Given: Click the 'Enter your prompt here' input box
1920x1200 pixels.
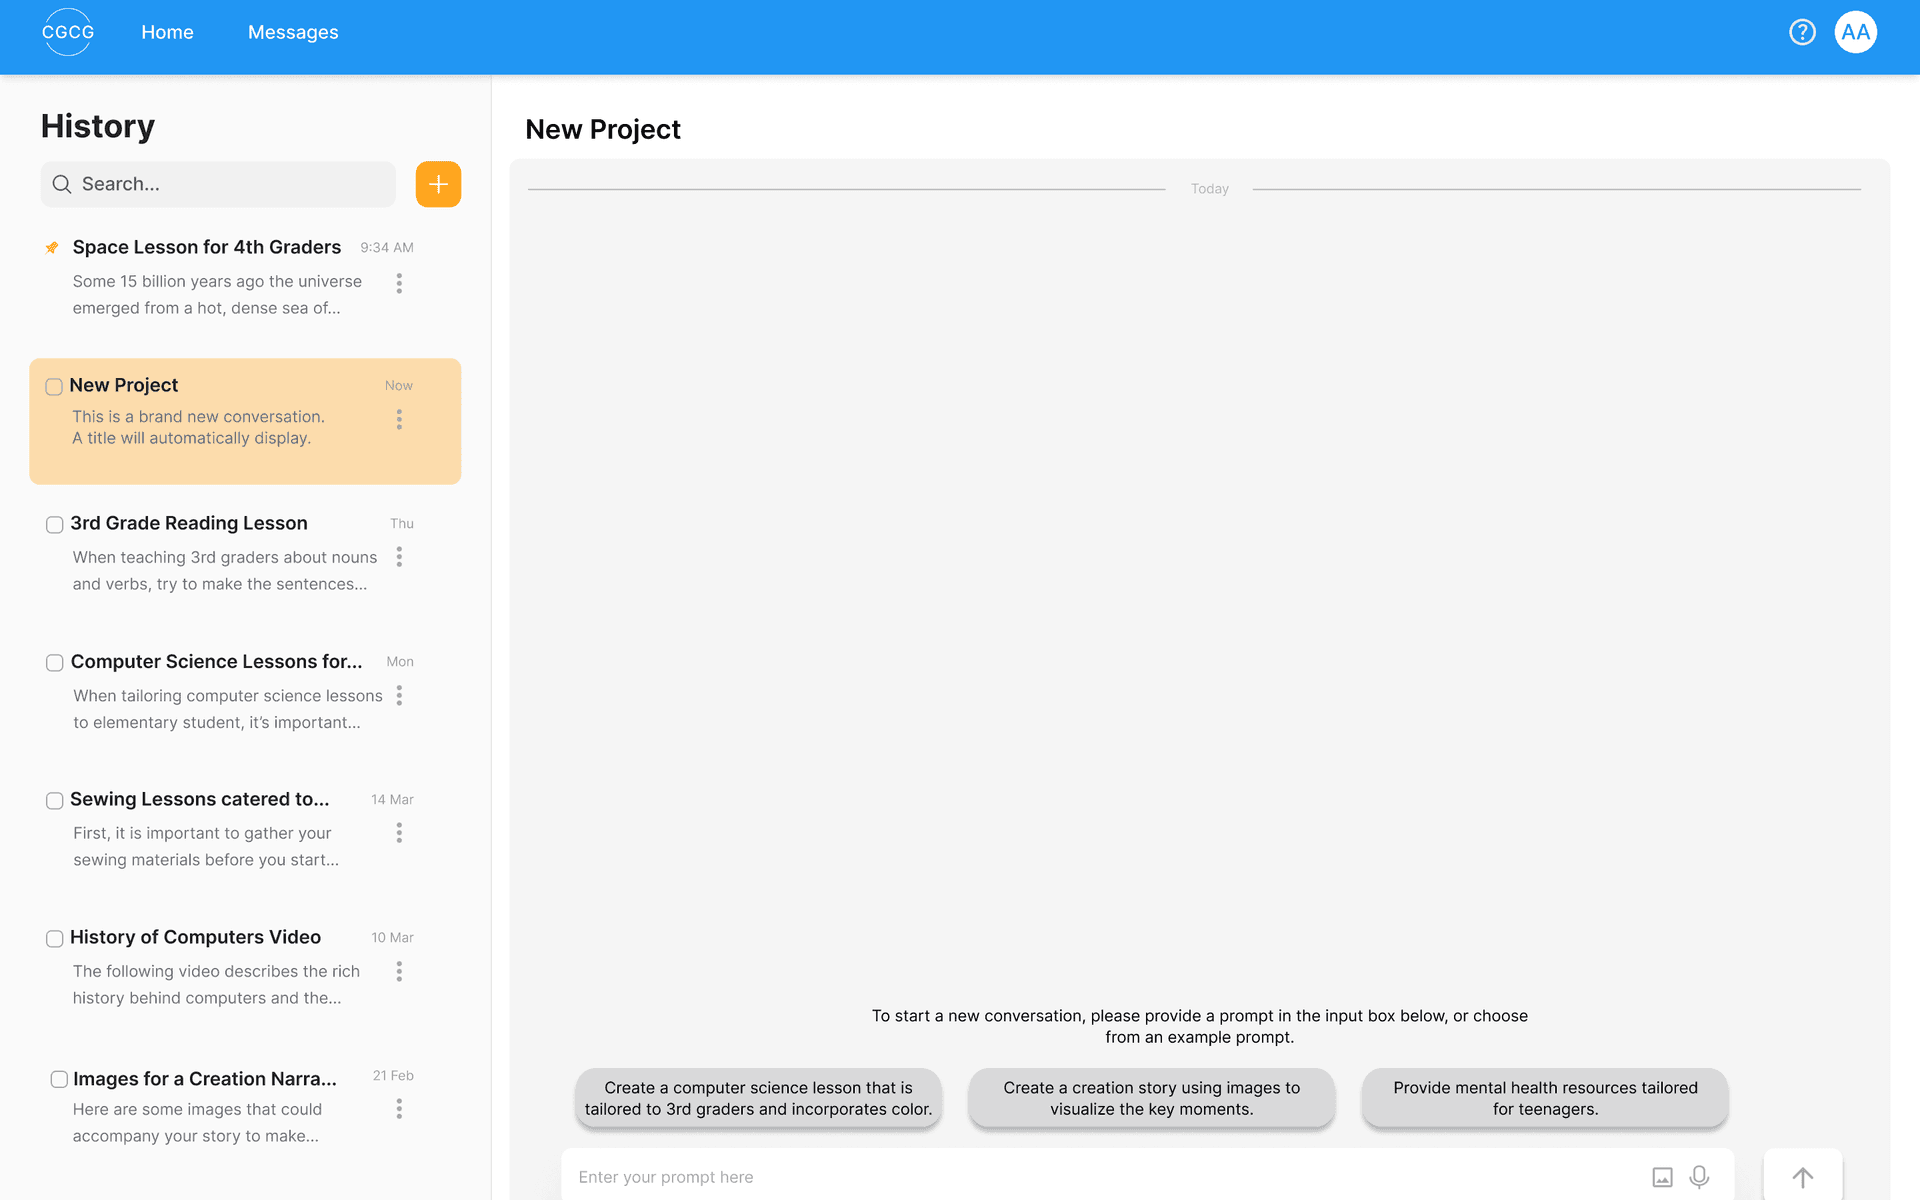Looking at the screenshot, I should pos(1100,1177).
